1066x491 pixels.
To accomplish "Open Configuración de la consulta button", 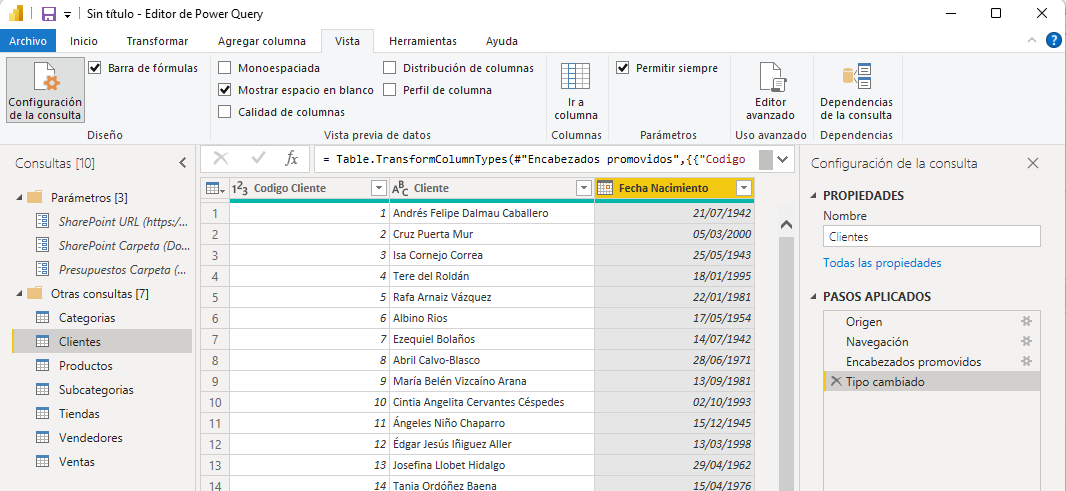I will coord(45,90).
